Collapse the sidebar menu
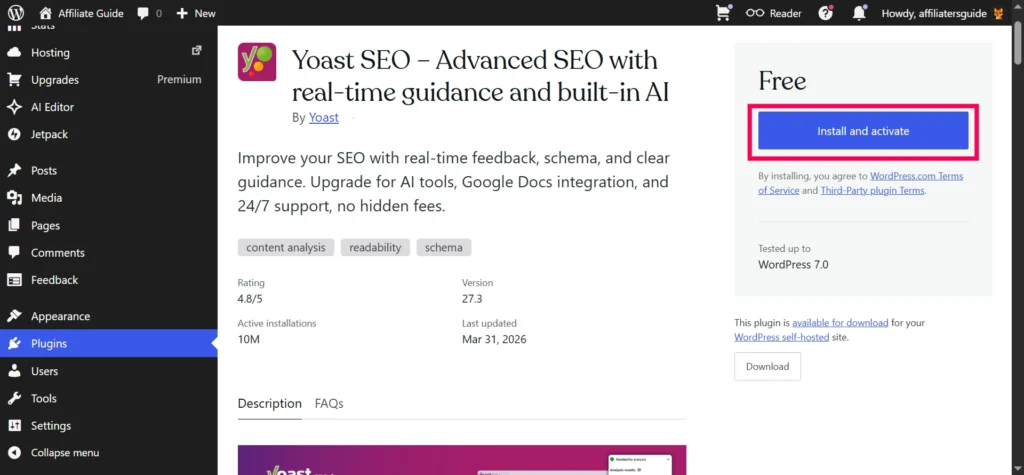Viewport: 1024px width, 475px height. (x=64, y=452)
